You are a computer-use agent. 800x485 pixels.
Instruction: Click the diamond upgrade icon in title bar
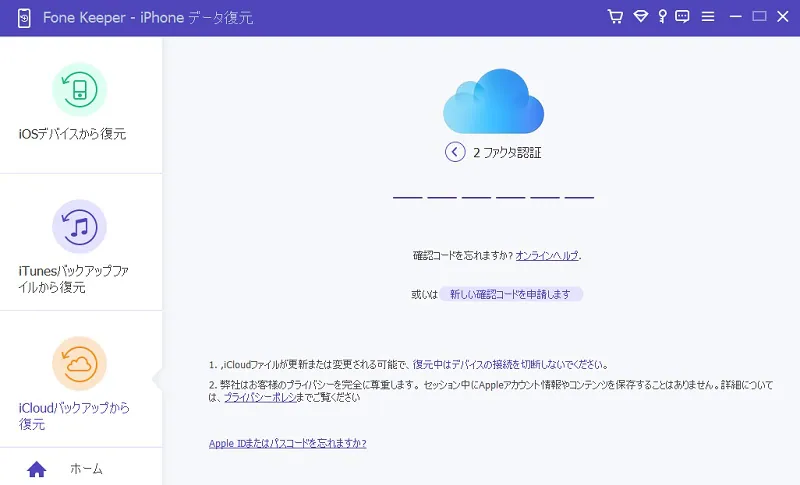(x=641, y=17)
